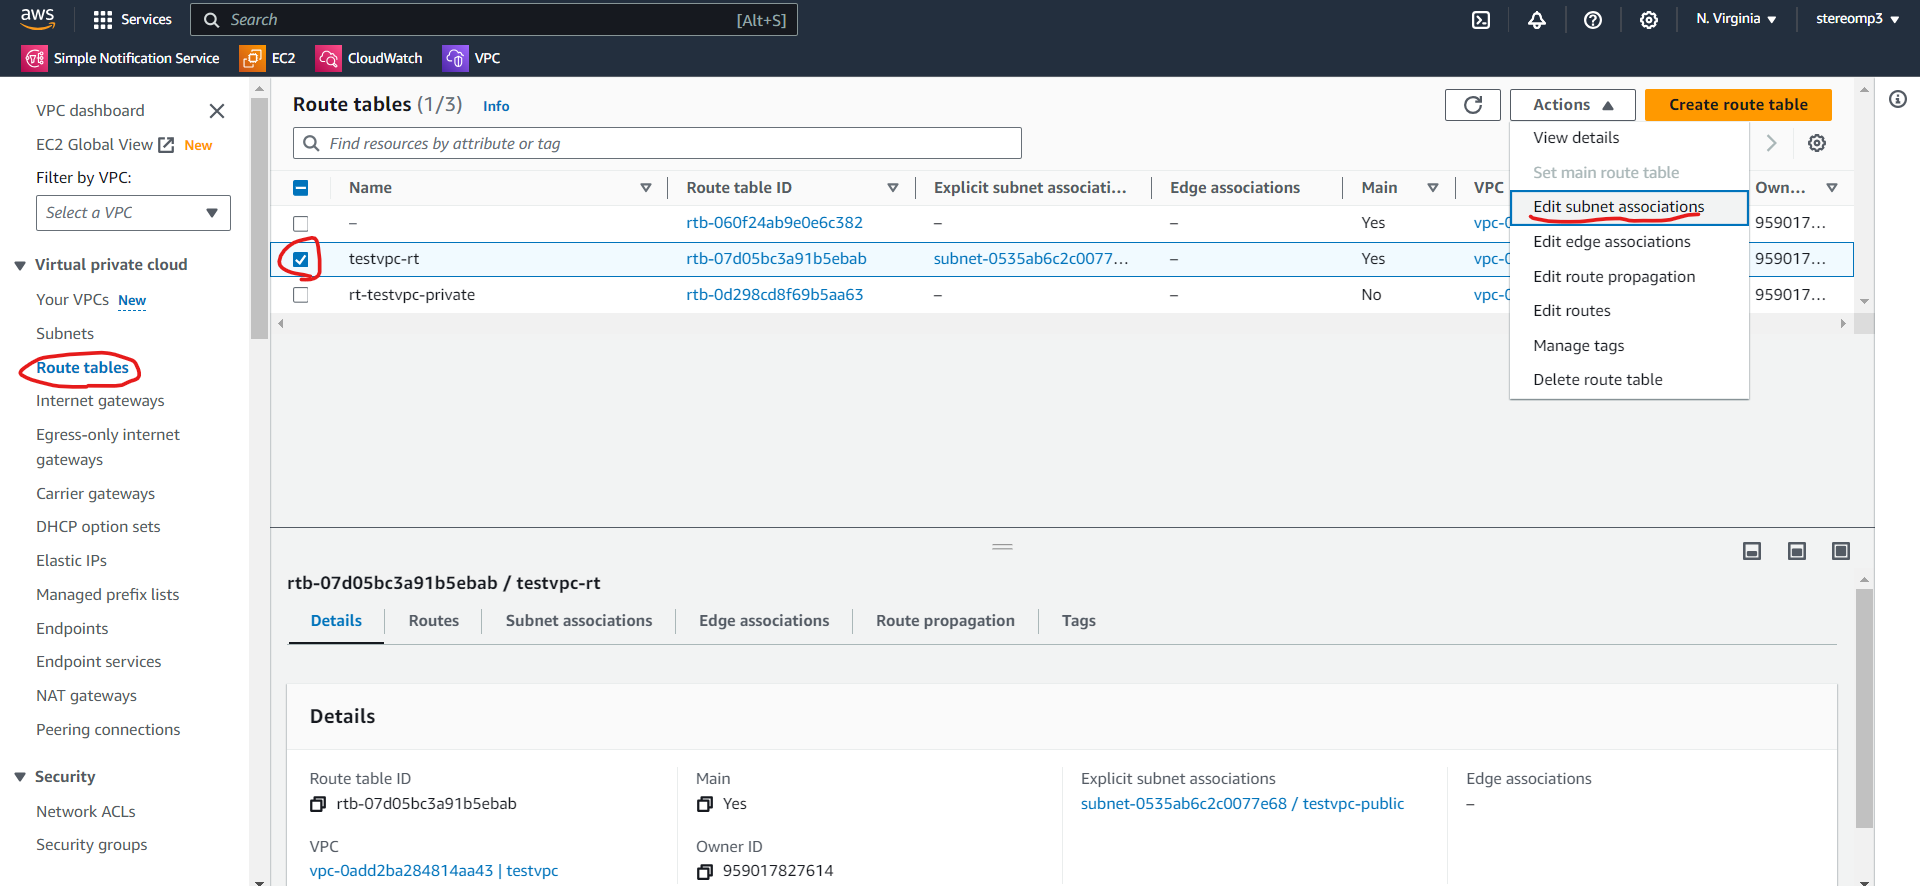Click the AWS logo home icon

click(x=38, y=19)
